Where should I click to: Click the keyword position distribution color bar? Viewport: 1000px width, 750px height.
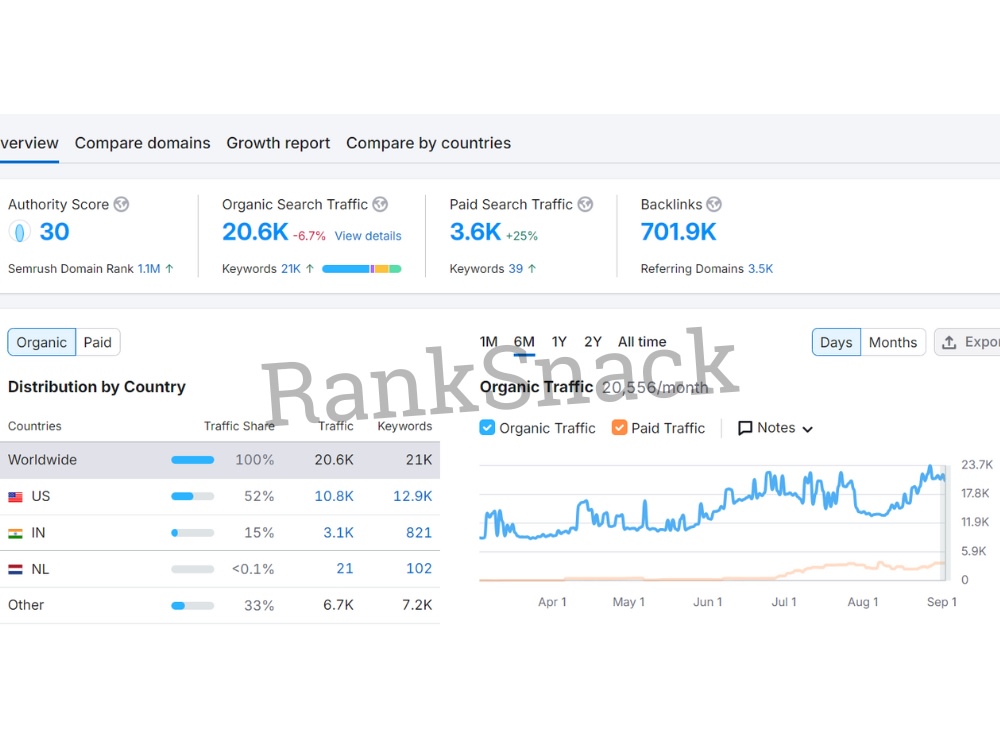(362, 269)
